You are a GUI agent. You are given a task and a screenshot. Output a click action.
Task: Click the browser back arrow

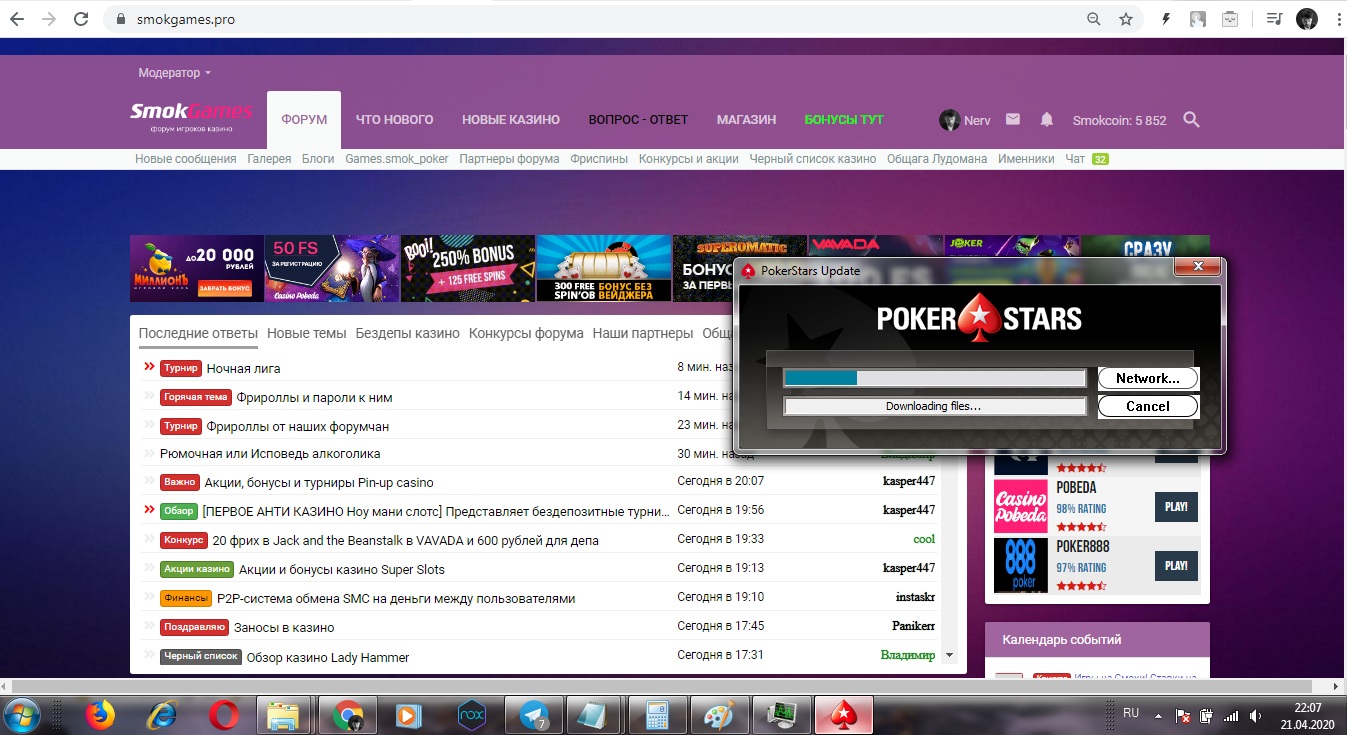[x=19, y=19]
